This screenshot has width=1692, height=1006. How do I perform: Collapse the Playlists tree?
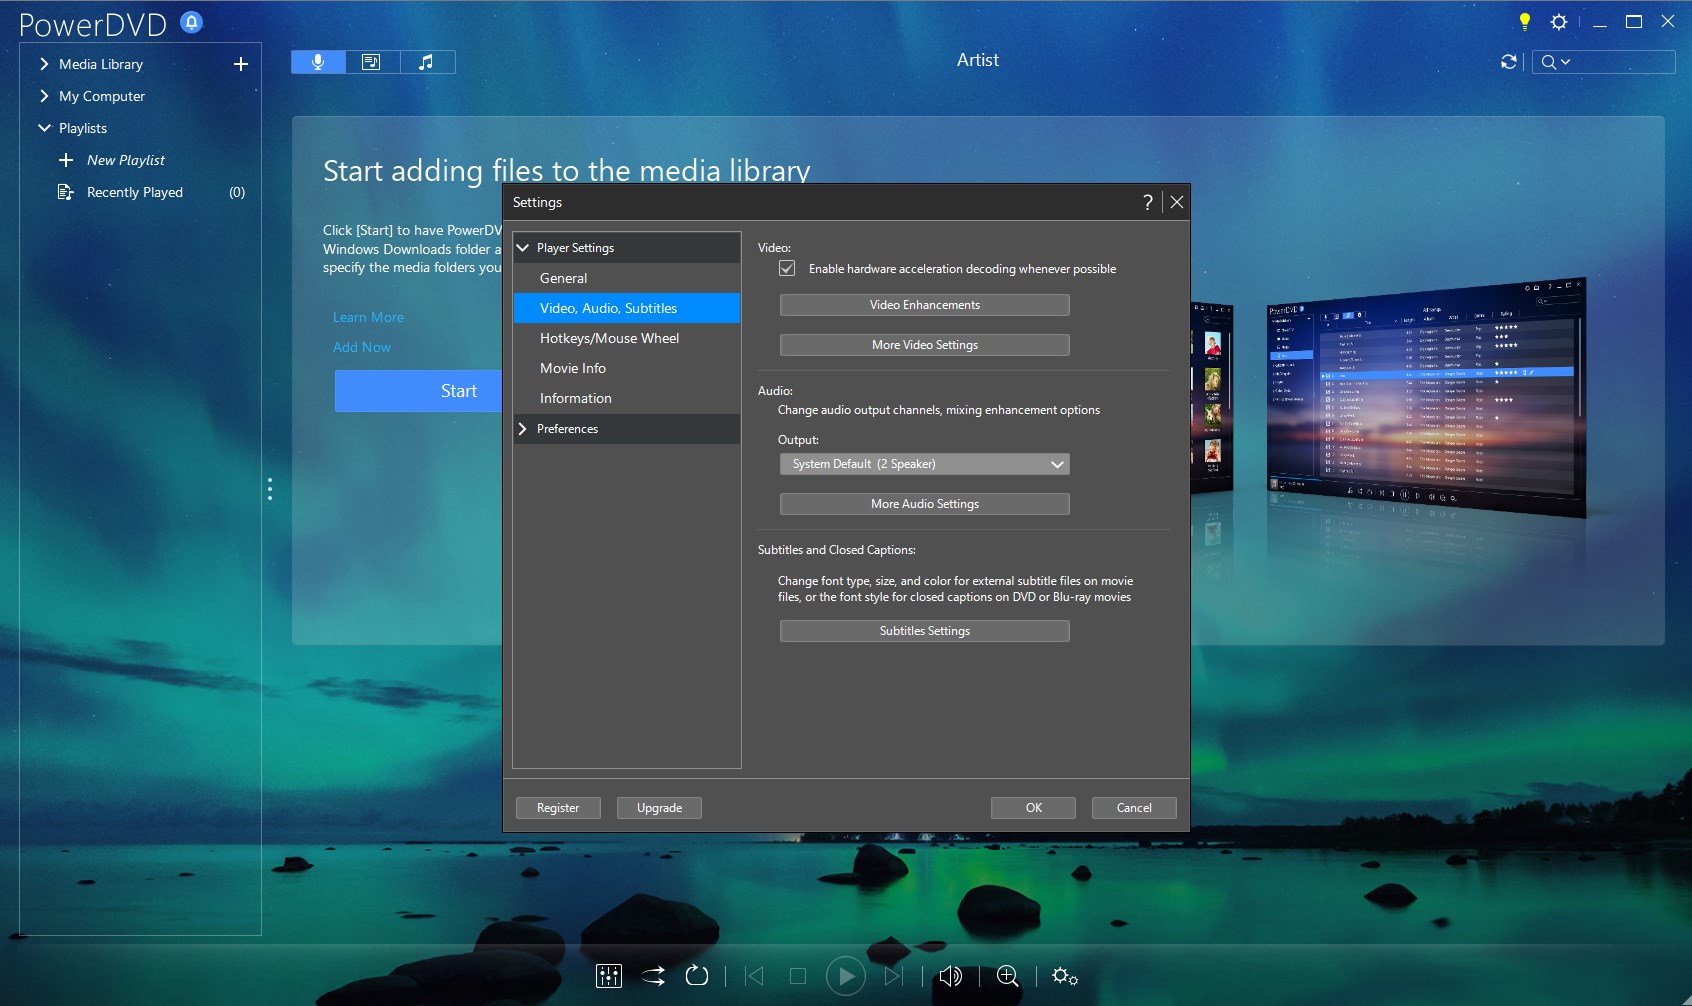pyautogui.click(x=45, y=128)
